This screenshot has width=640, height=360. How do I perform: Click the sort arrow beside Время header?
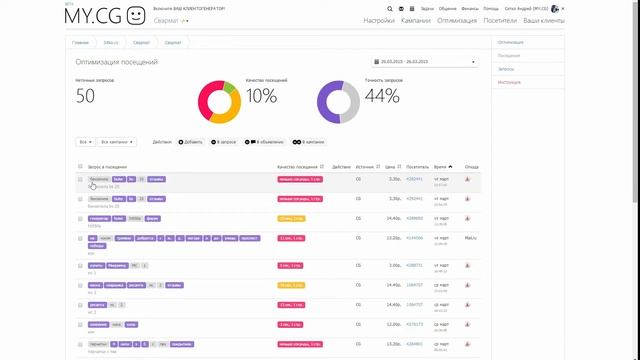450,167
